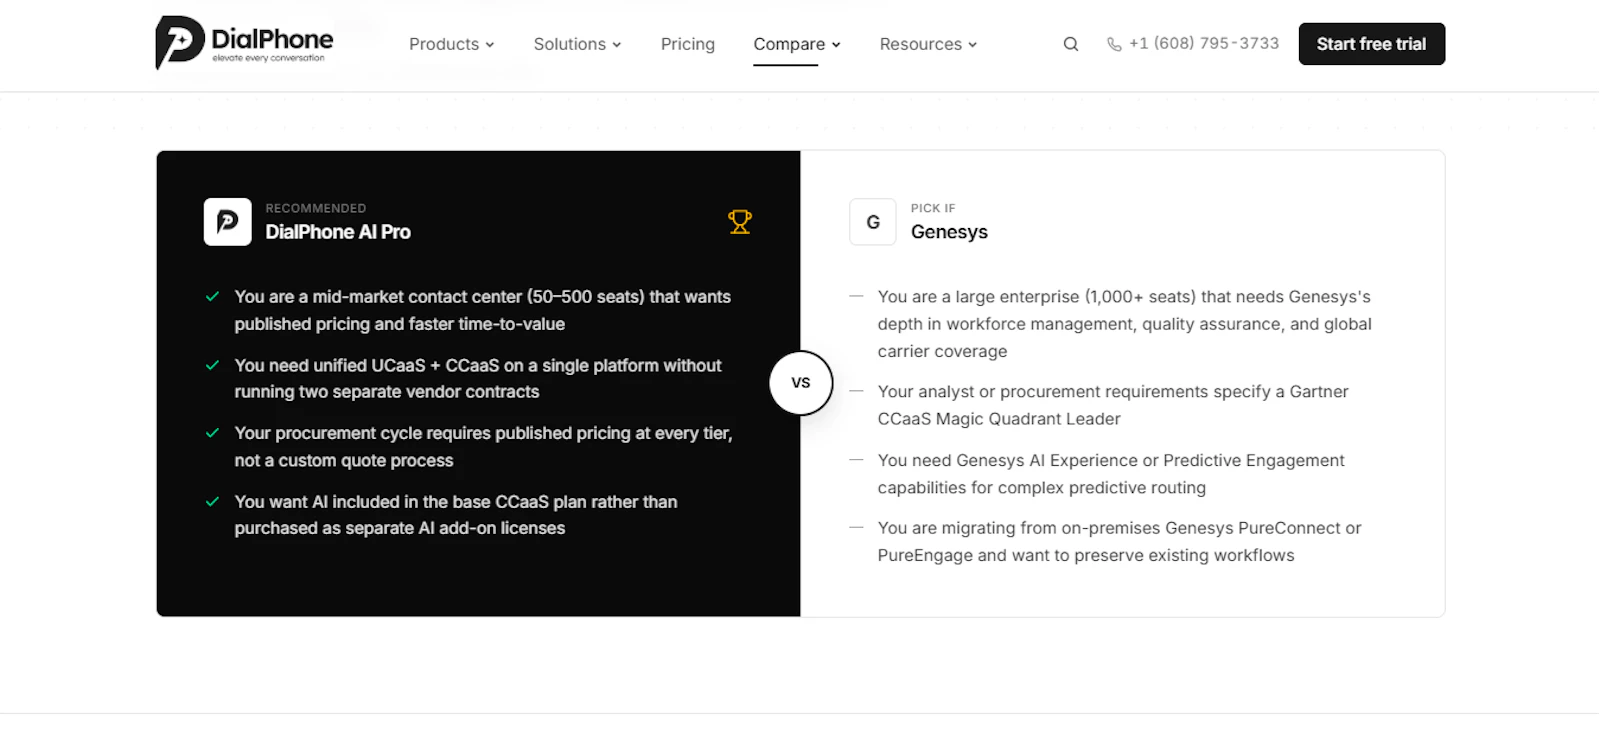
Task: Select text about migrating from PureConnect or PureEngage
Action: coord(1119,541)
